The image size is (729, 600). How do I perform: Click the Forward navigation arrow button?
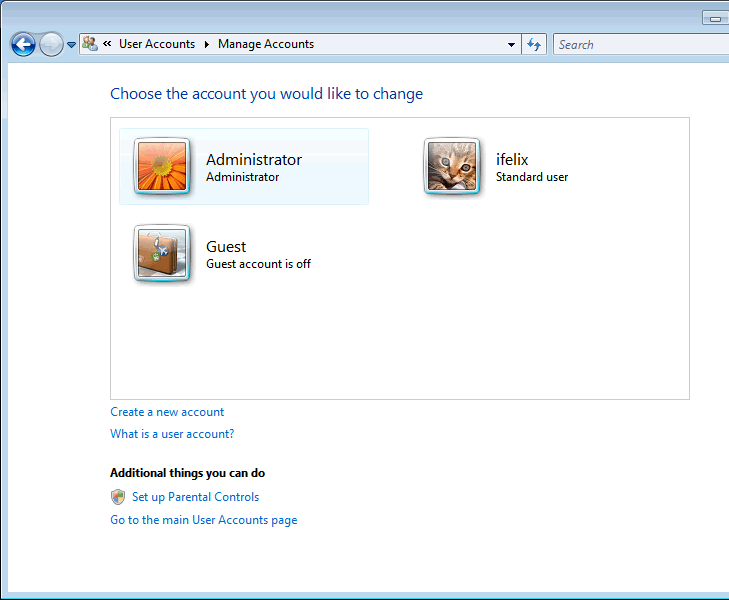point(51,44)
